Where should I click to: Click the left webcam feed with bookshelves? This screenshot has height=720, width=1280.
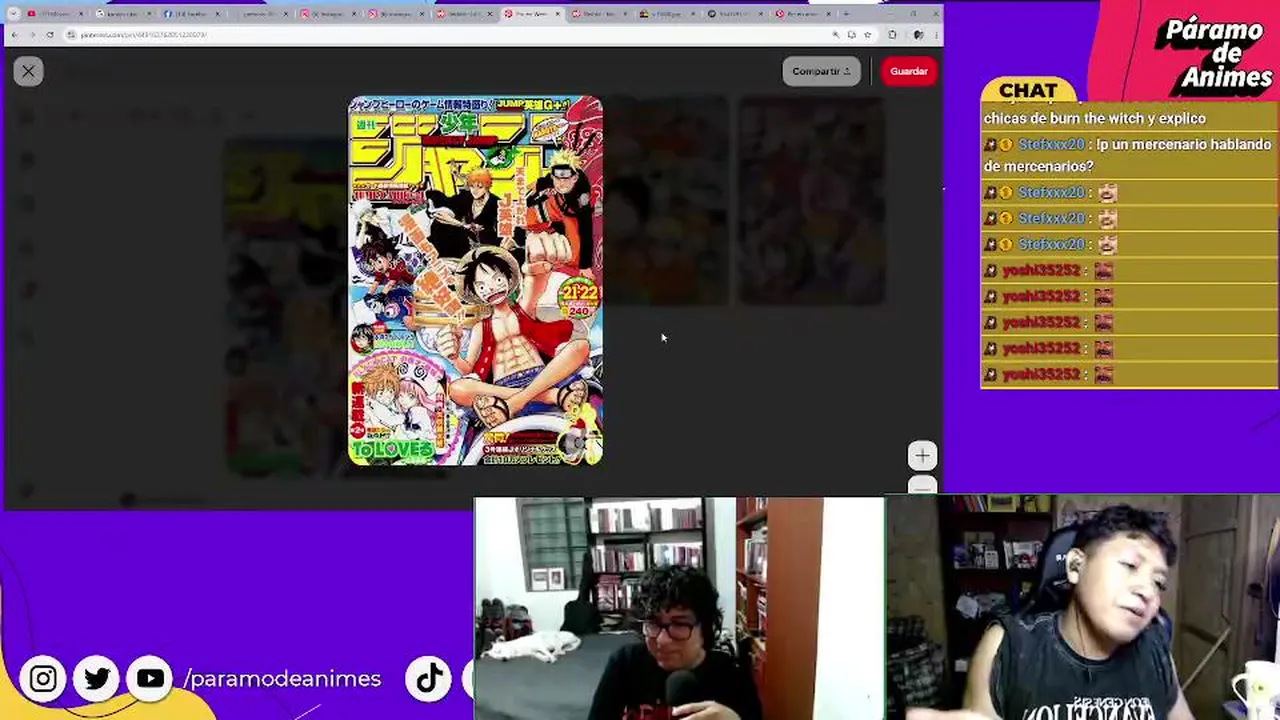[x=679, y=608]
